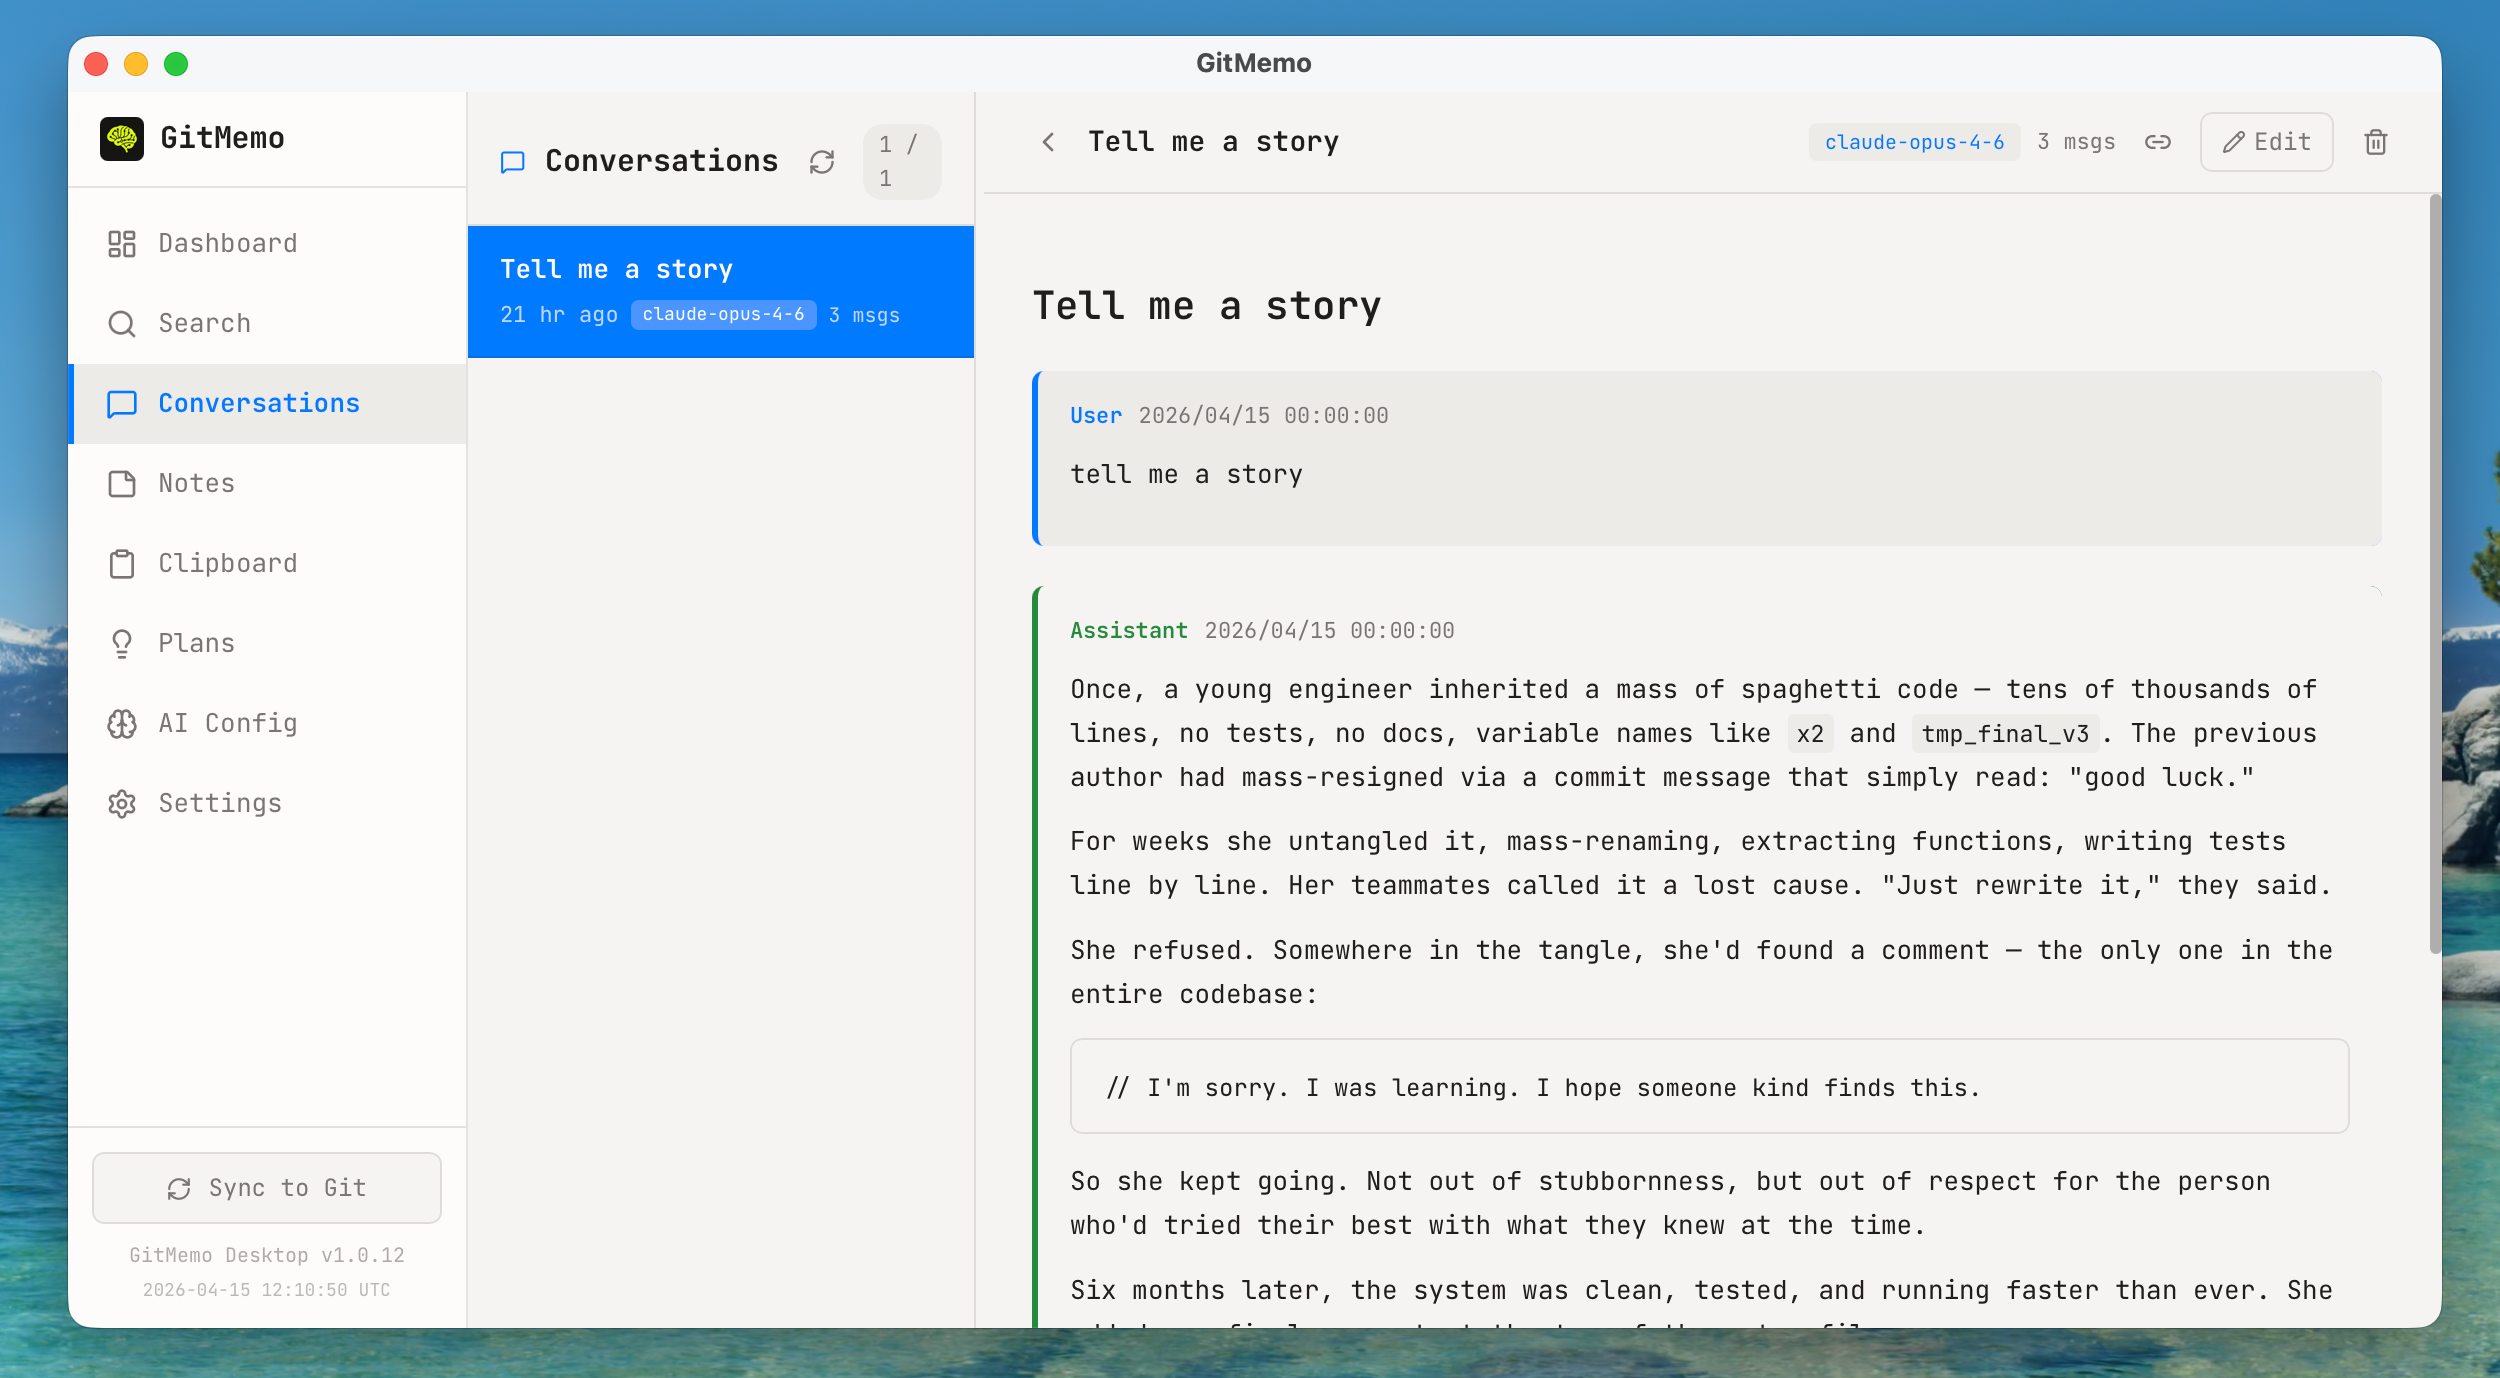Refresh the conversations list
Viewport: 2500px width, 1378px height.
pyautogui.click(x=822, y=162)
